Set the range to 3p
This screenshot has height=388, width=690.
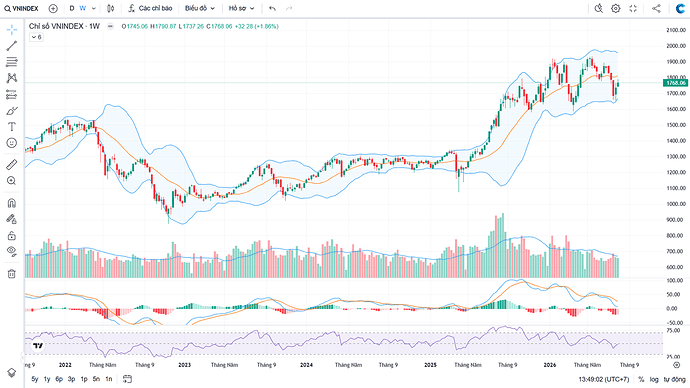[x=71, y=379]
